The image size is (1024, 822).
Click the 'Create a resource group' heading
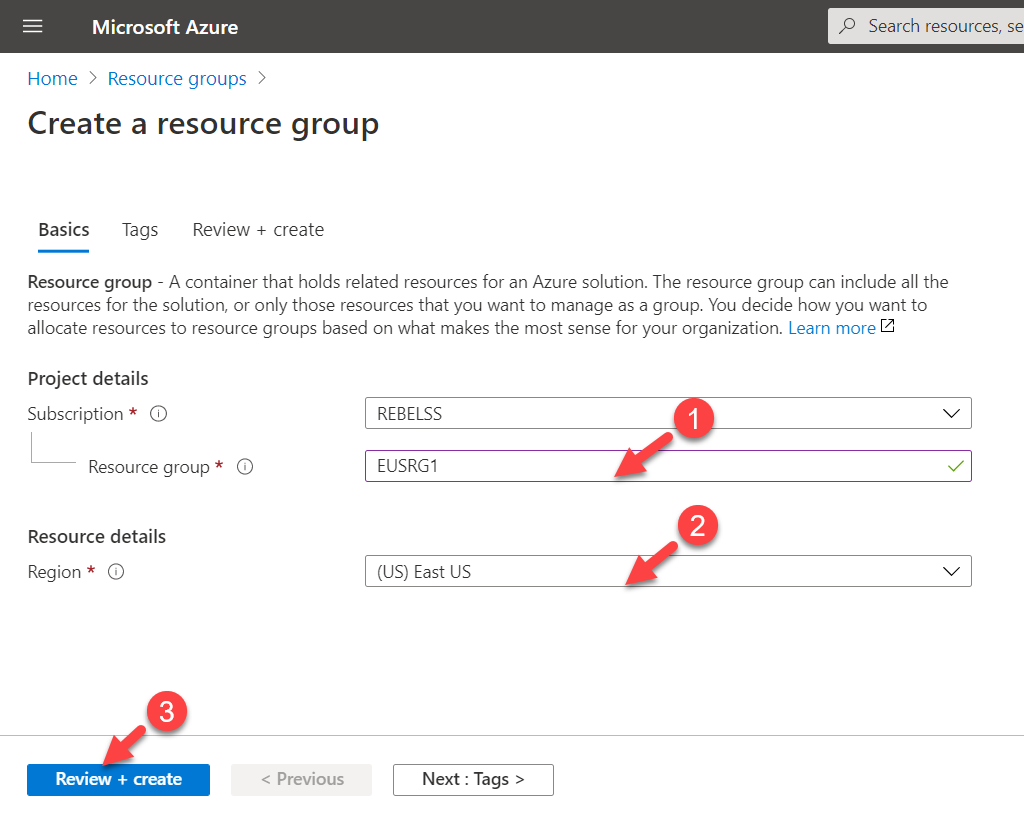pos(203,124)
